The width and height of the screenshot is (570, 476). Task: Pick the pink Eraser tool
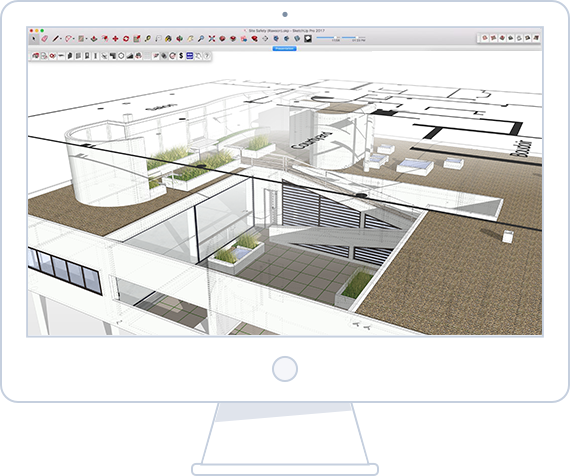point(44,39)
